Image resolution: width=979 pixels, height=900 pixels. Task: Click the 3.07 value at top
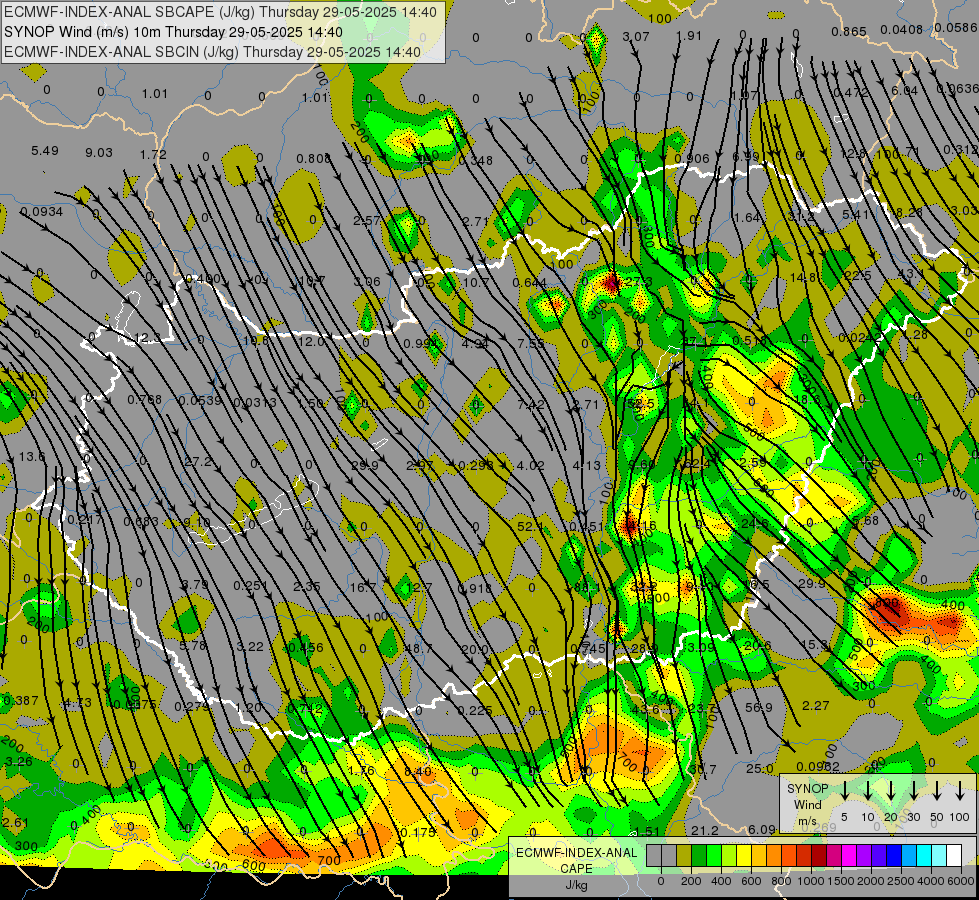pyautogui.click(x=636, y=37)
